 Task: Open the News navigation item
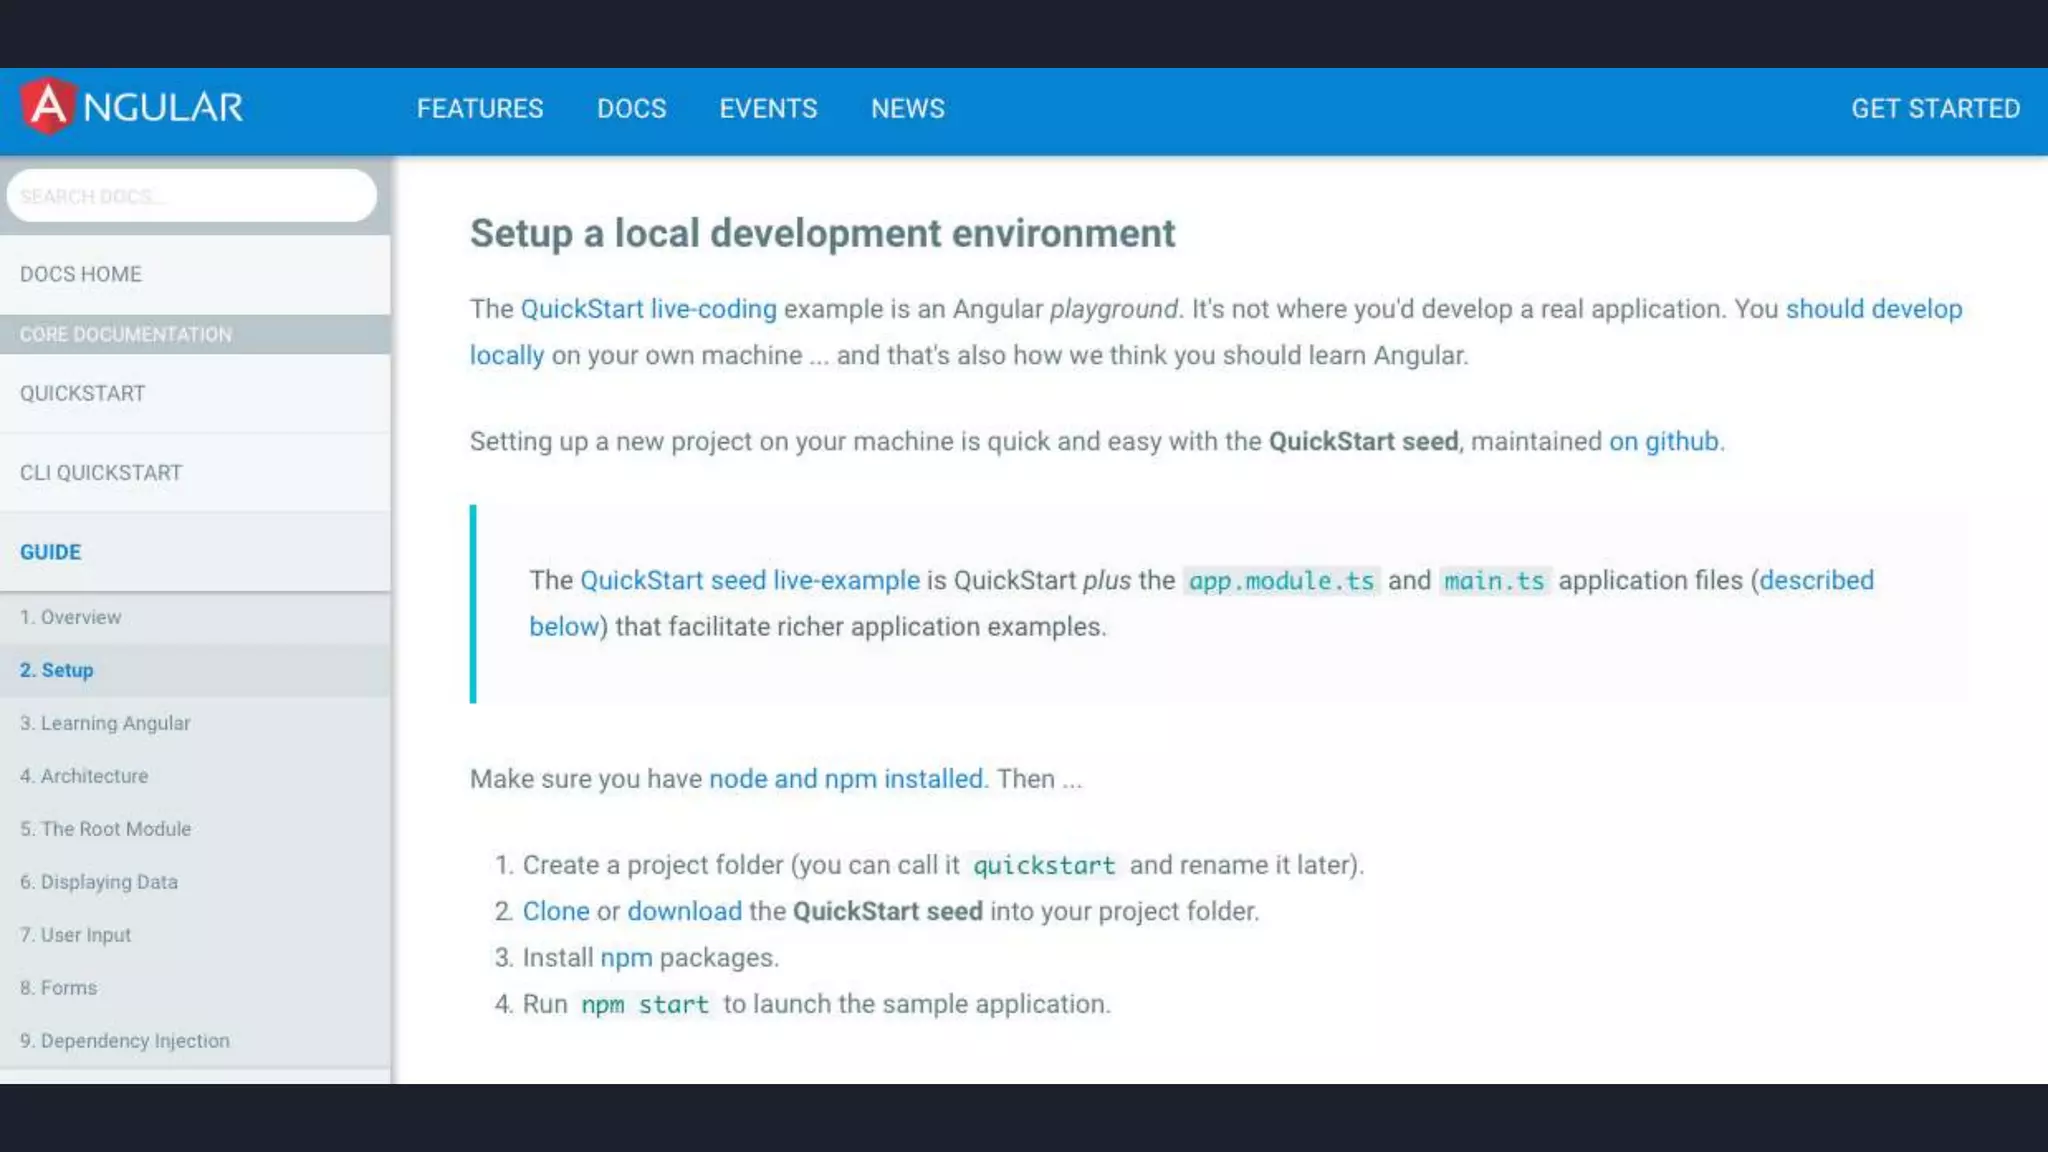[907, 108]
